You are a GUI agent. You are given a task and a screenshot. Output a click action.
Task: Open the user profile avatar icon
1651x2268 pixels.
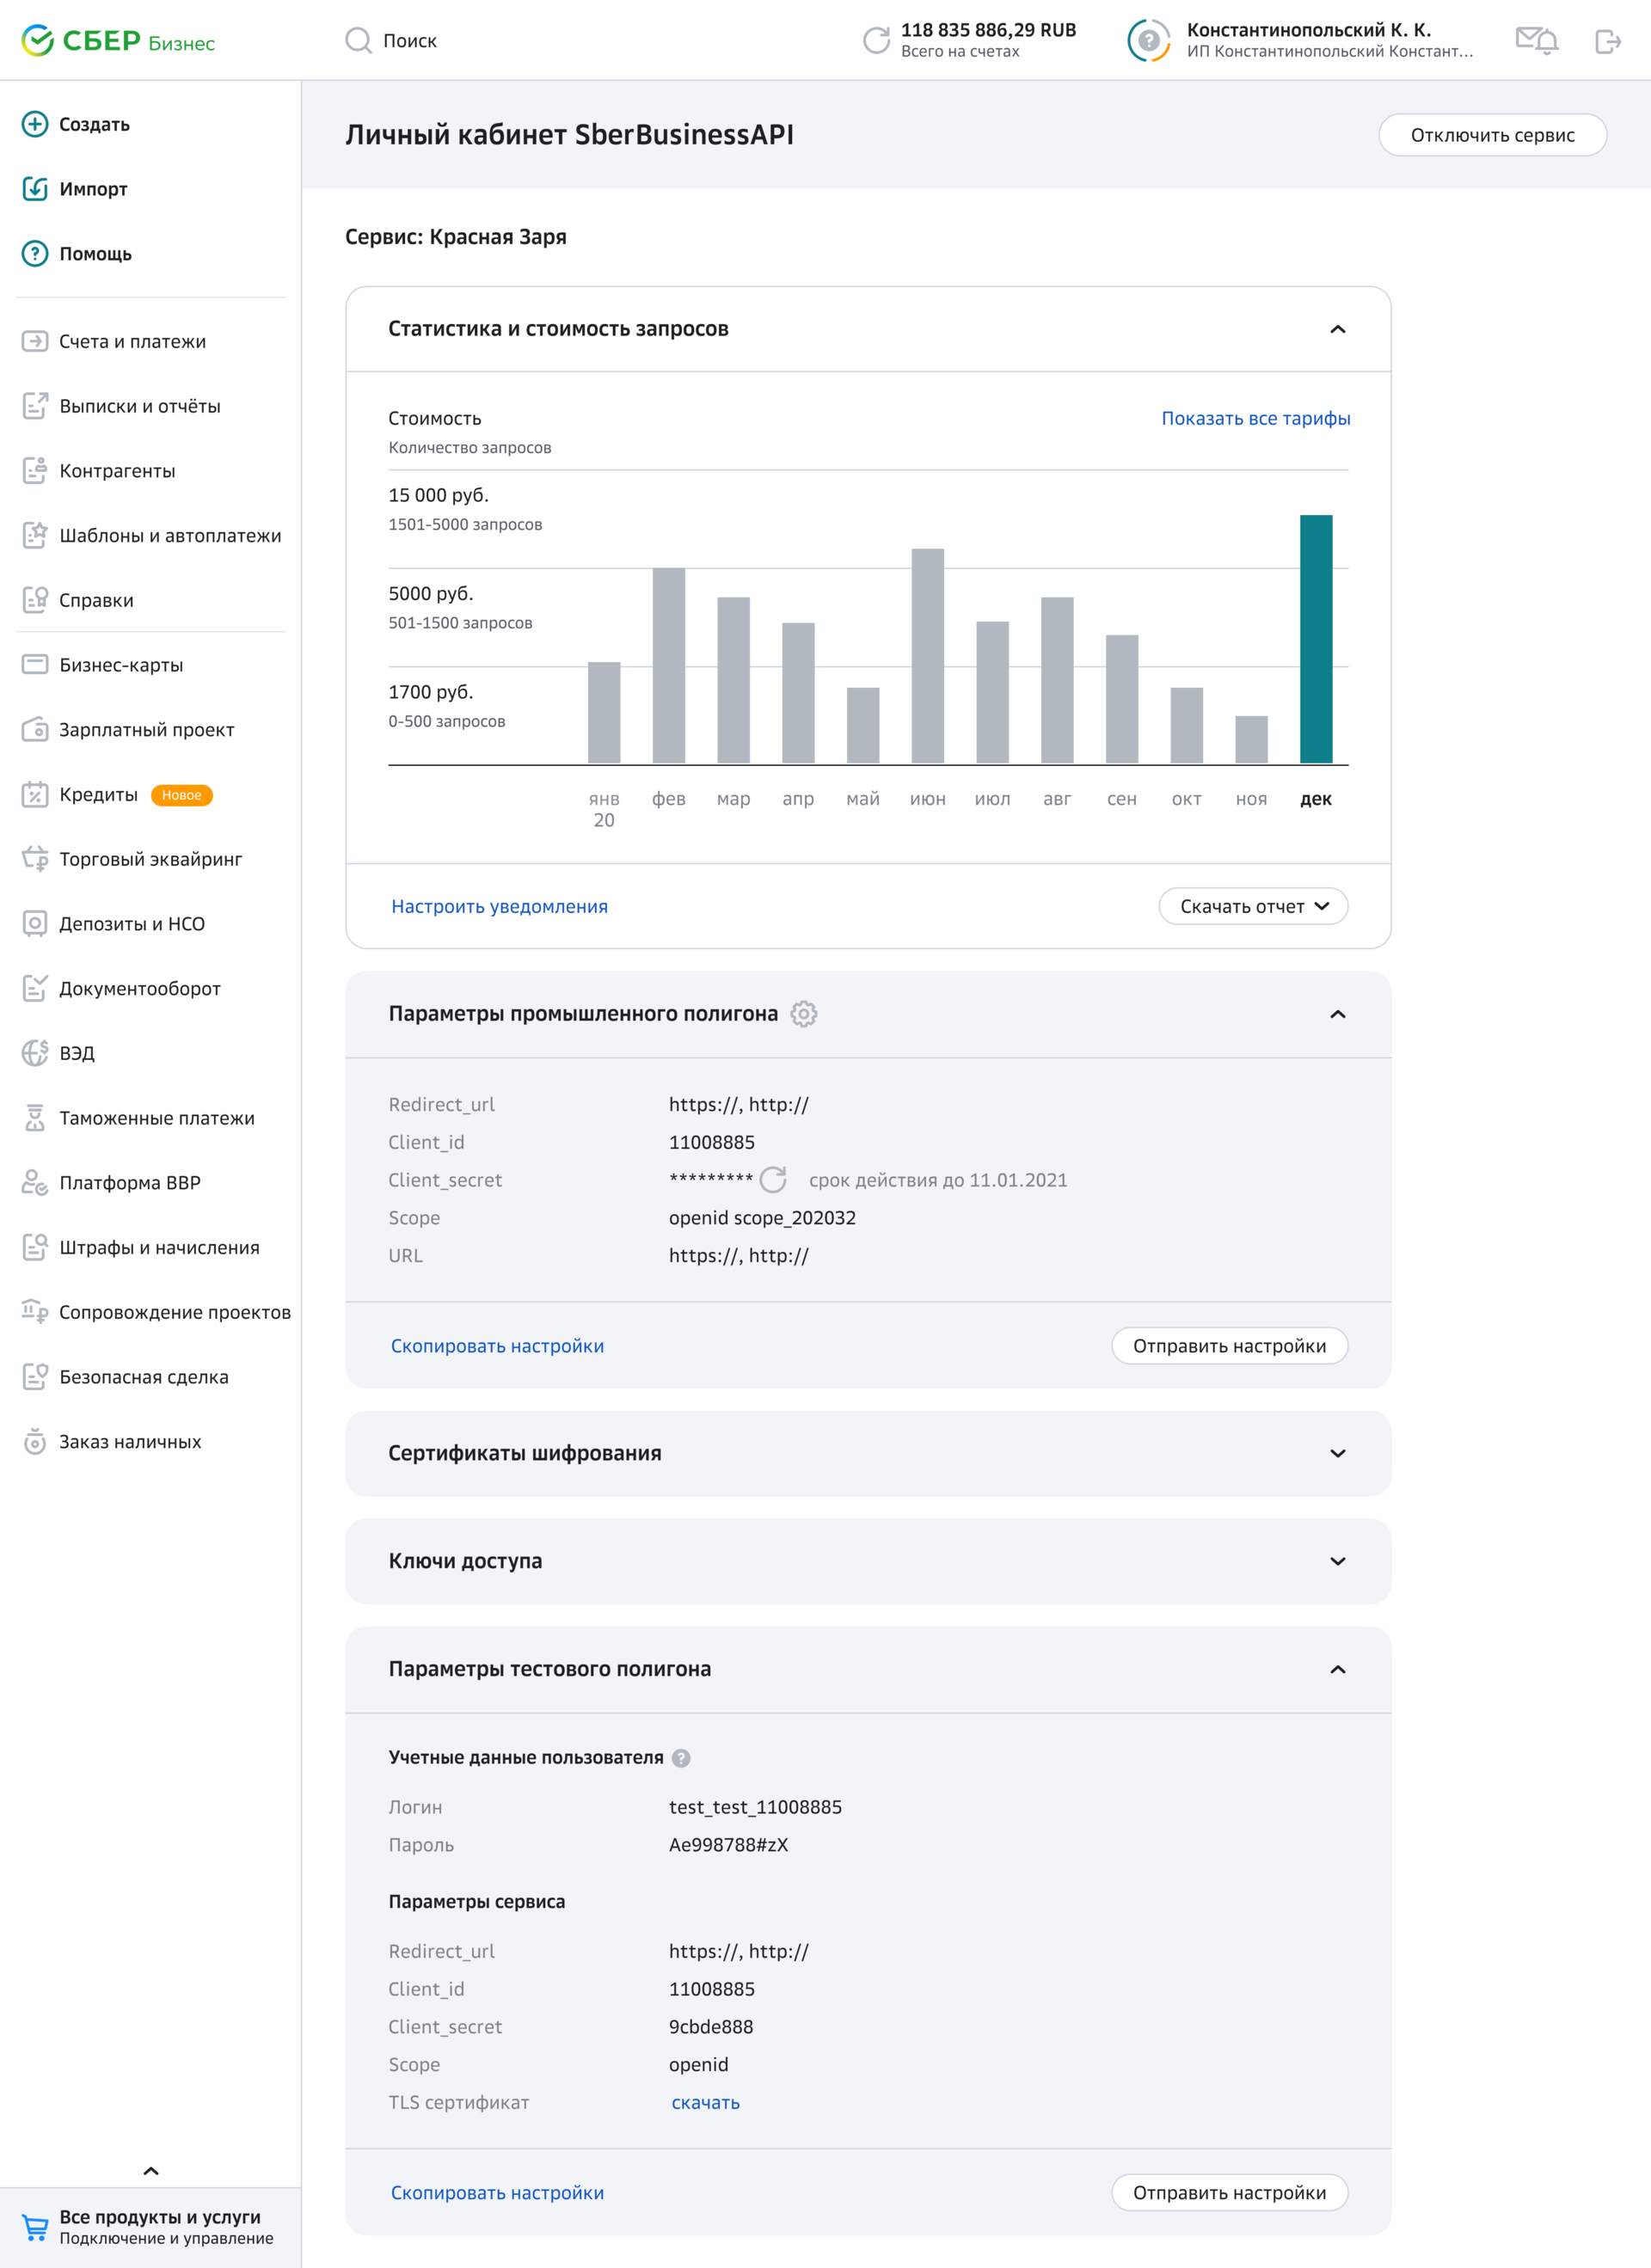1149,41
